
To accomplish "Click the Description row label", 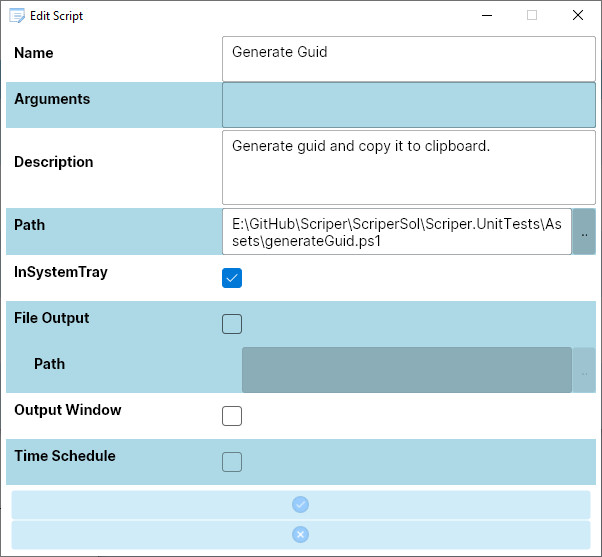I will [54, 162].
